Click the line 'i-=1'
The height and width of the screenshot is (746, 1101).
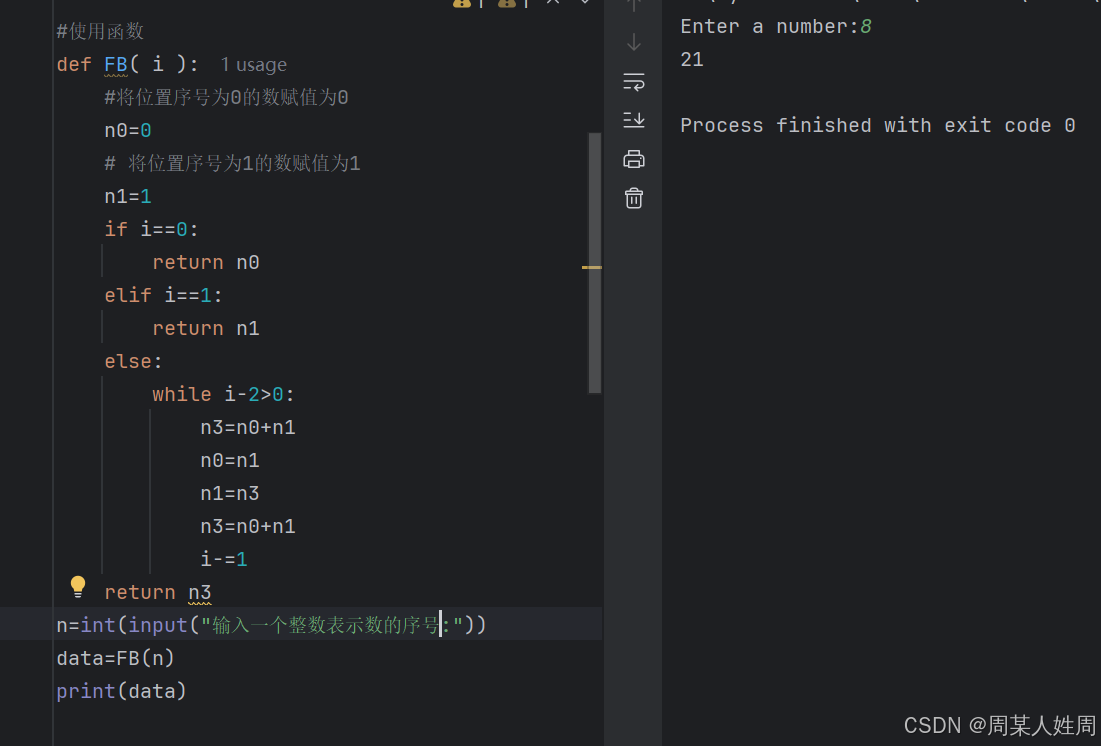point(224,560)
